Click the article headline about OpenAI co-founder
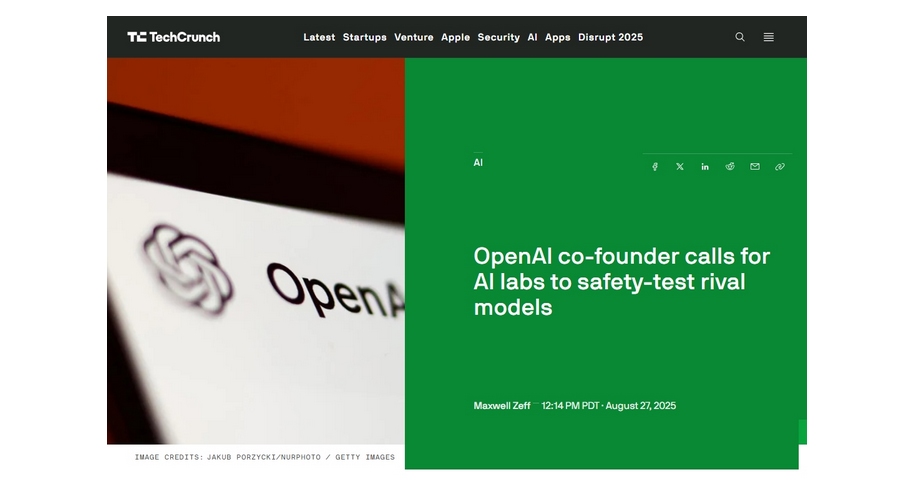The width and height of the screenshot is (904, 489). (x=622, y=281)
